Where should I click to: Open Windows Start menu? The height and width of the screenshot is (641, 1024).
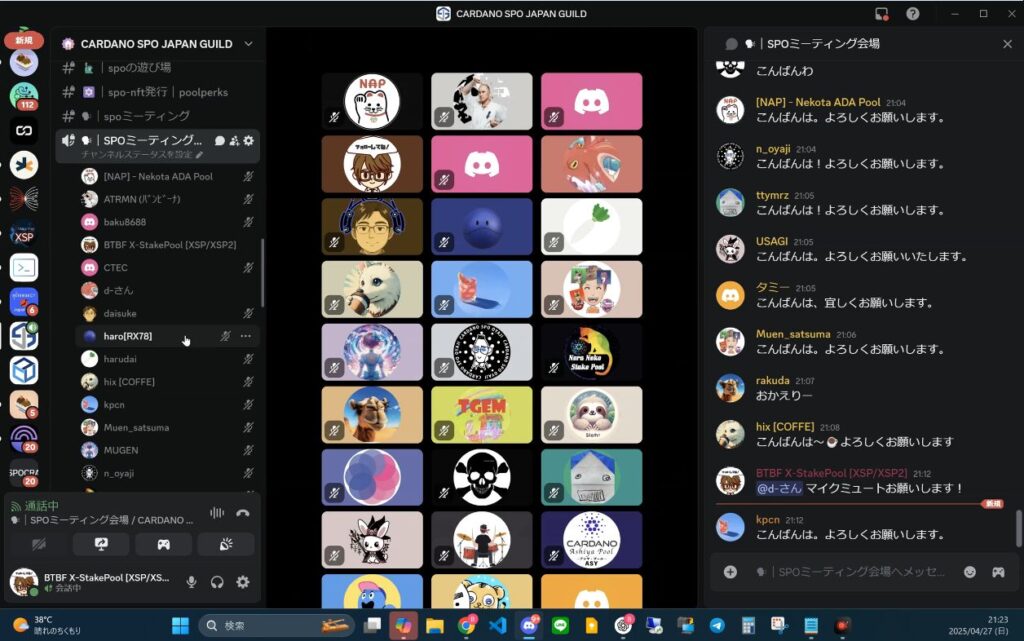point(180,625)
